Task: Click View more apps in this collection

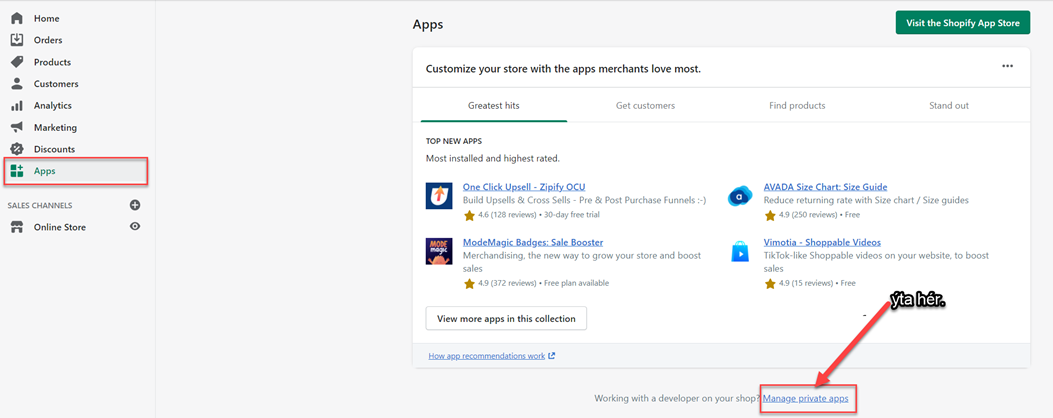Action: 506,319
